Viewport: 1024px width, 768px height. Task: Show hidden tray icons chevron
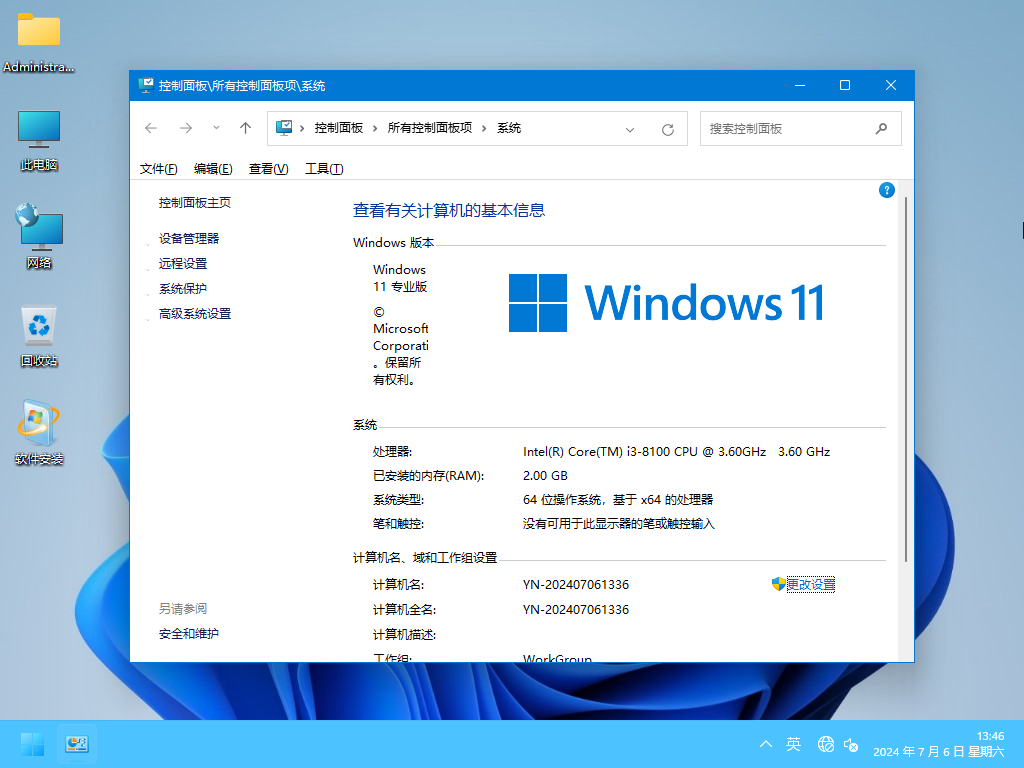click(x=766, y=744)
